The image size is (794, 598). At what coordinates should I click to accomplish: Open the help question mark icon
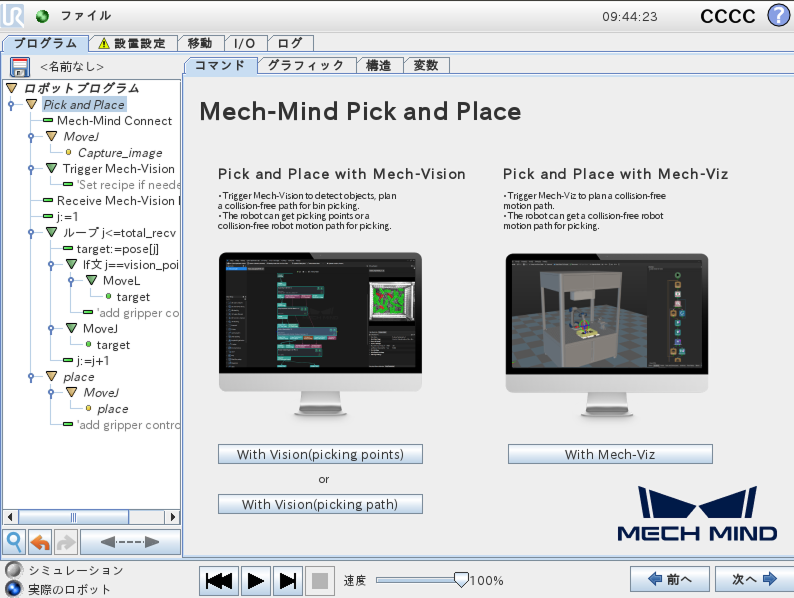click(779, 15)
